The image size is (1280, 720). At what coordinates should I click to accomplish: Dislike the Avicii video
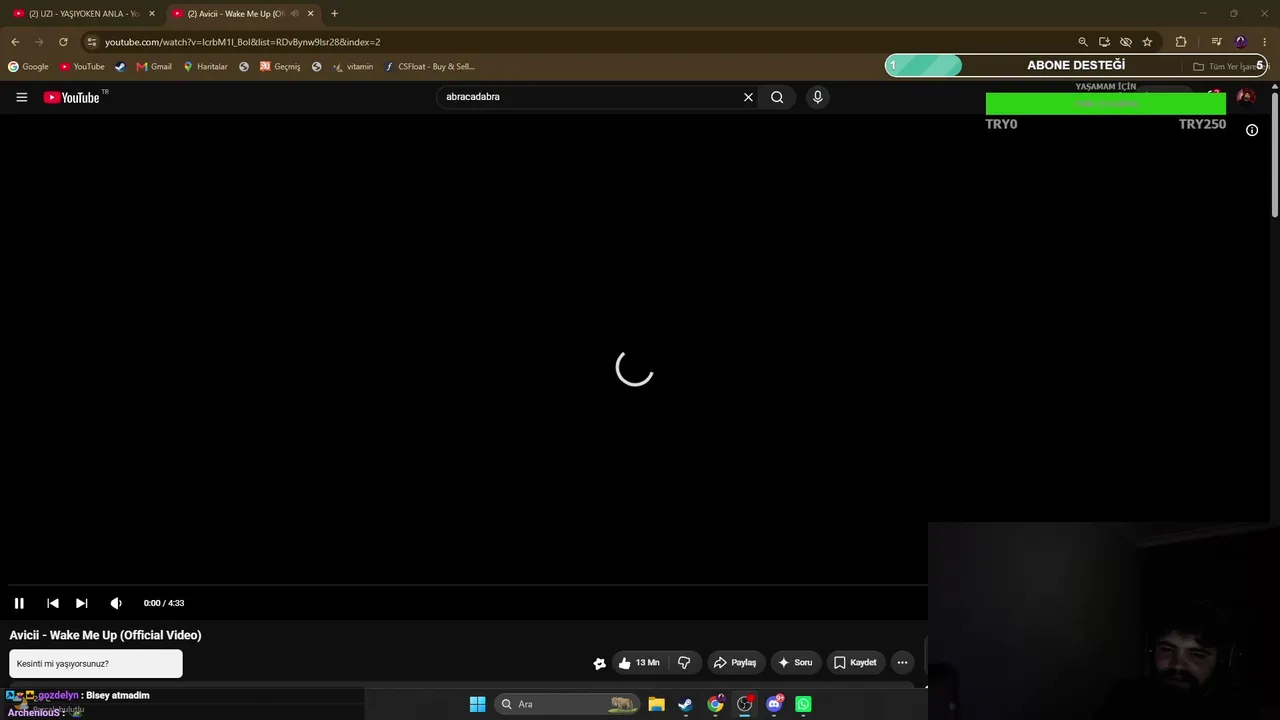point(684,662)
